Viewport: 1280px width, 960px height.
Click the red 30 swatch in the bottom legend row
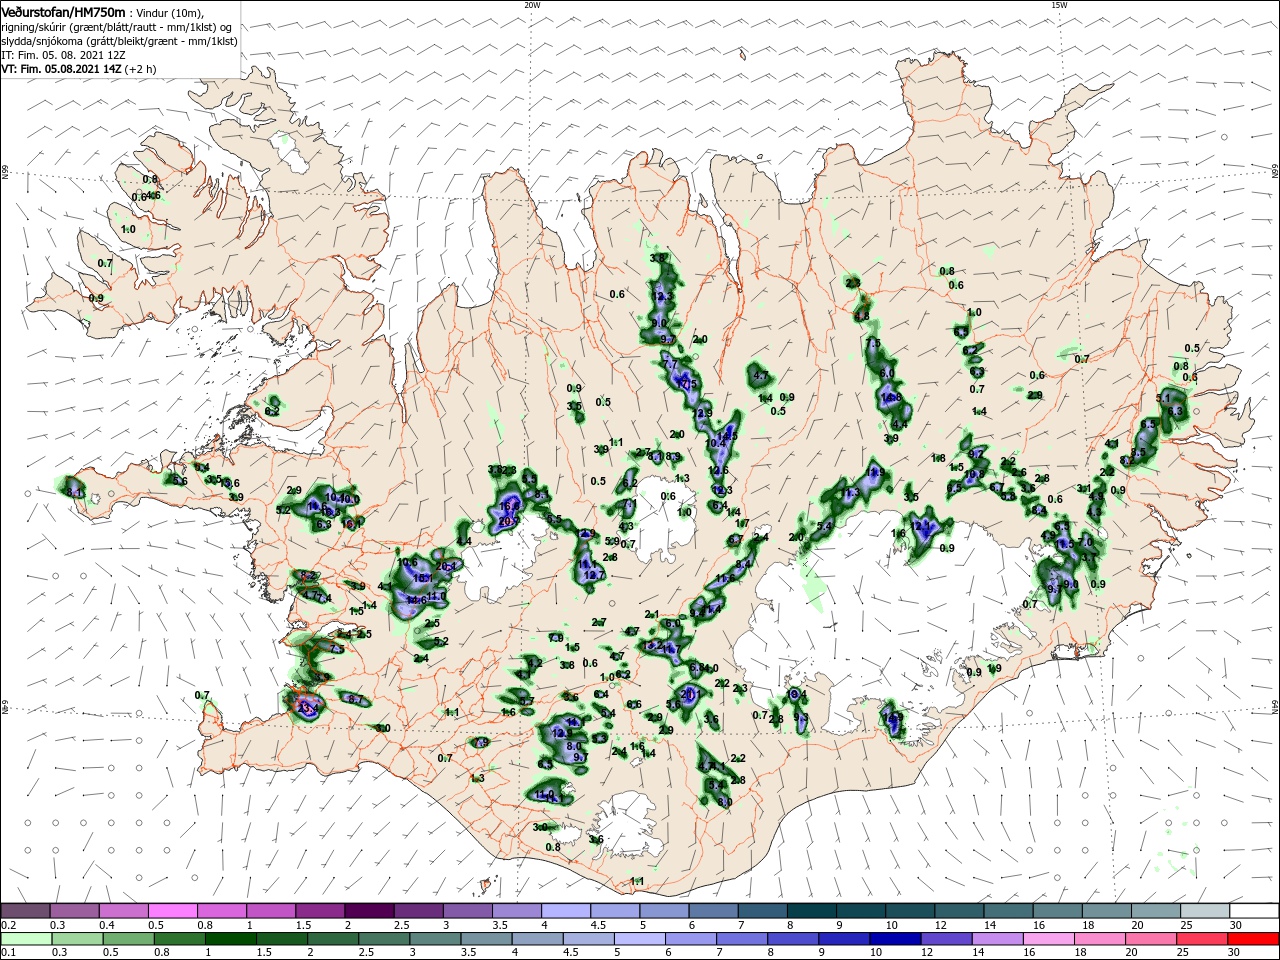pos(1255,940)
